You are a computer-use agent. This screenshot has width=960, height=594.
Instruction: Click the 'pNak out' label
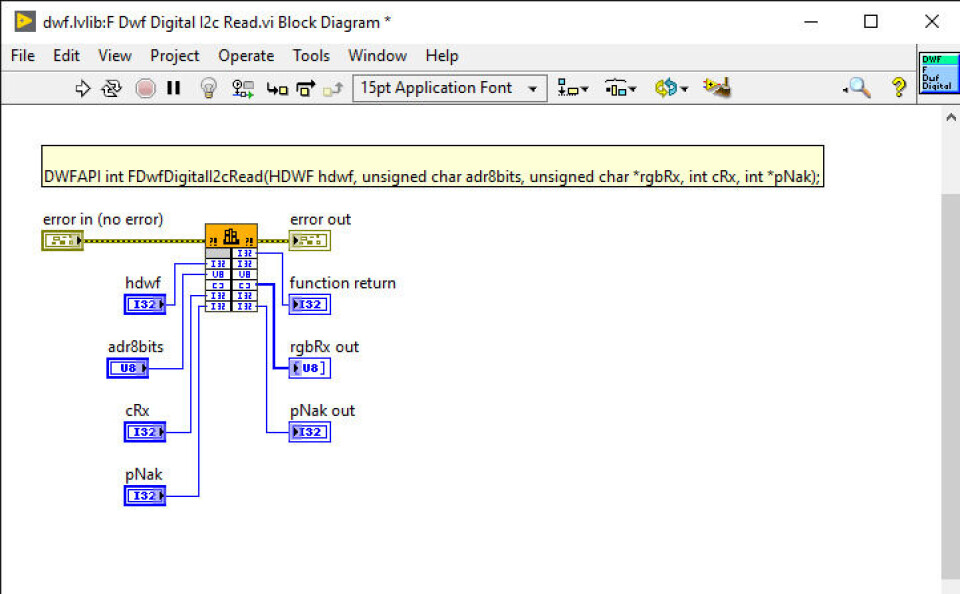pyautogui.click(x=322, y=410)
